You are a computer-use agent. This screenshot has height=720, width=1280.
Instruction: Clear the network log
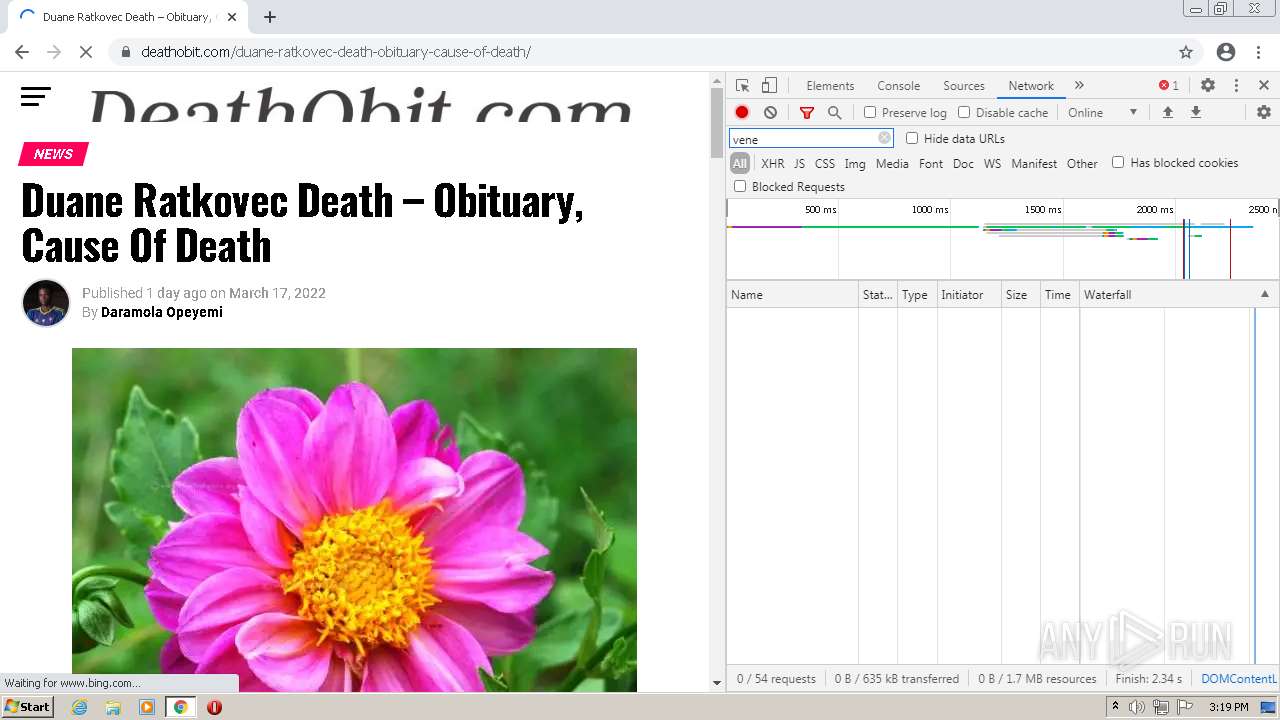(770, 113)
